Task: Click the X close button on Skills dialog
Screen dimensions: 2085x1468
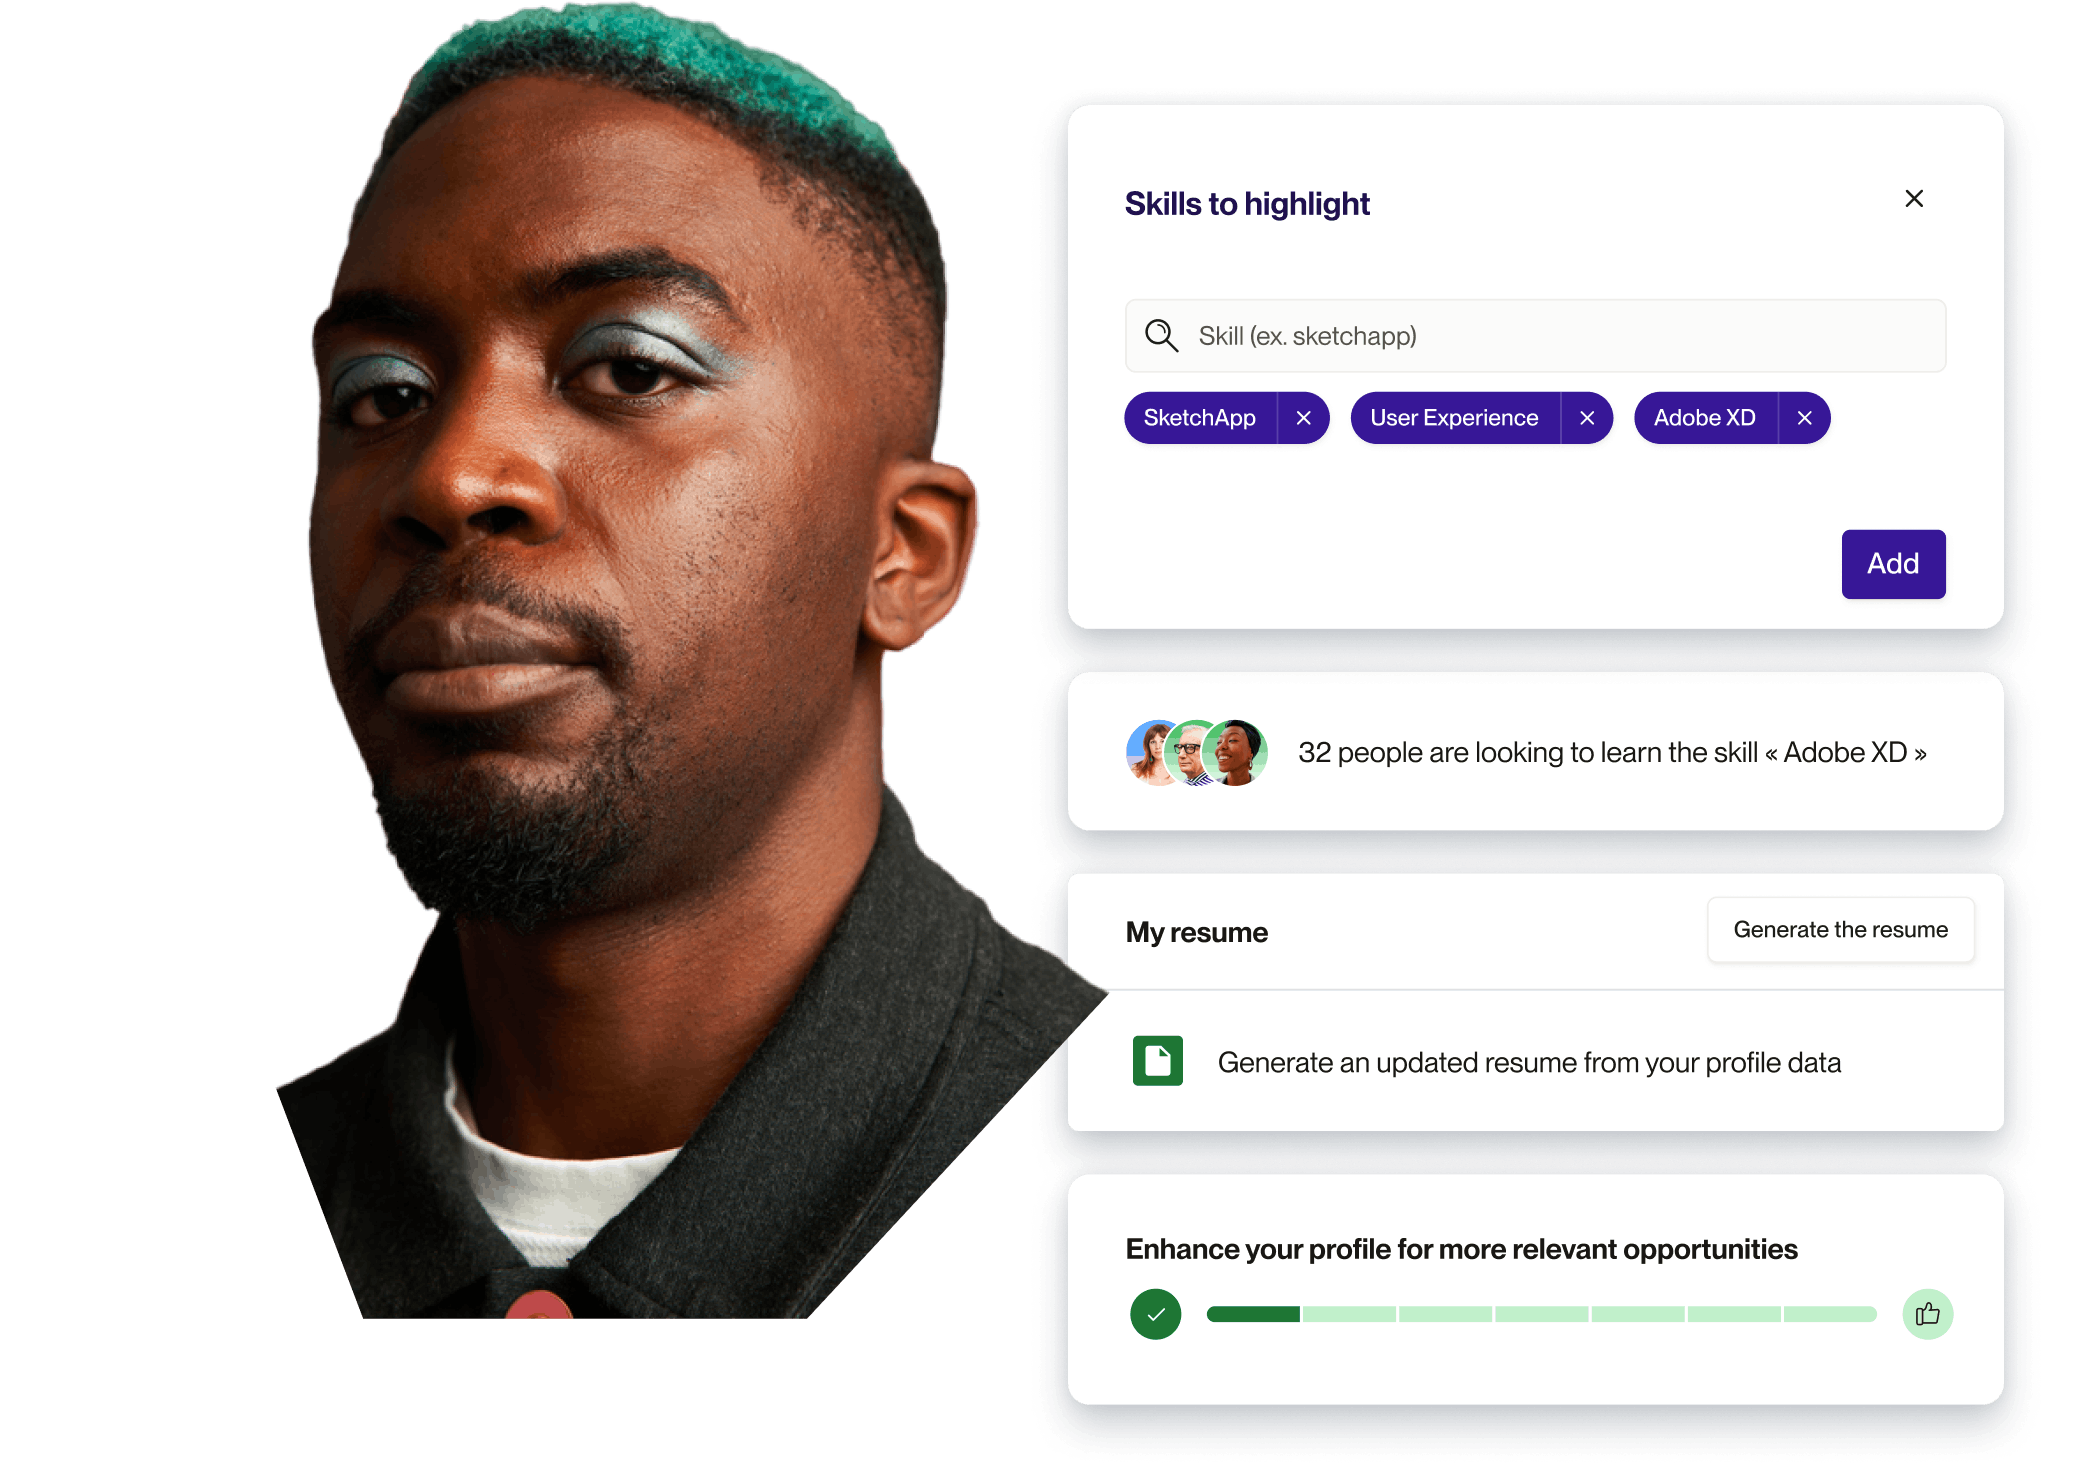Action: [1912, 199]
